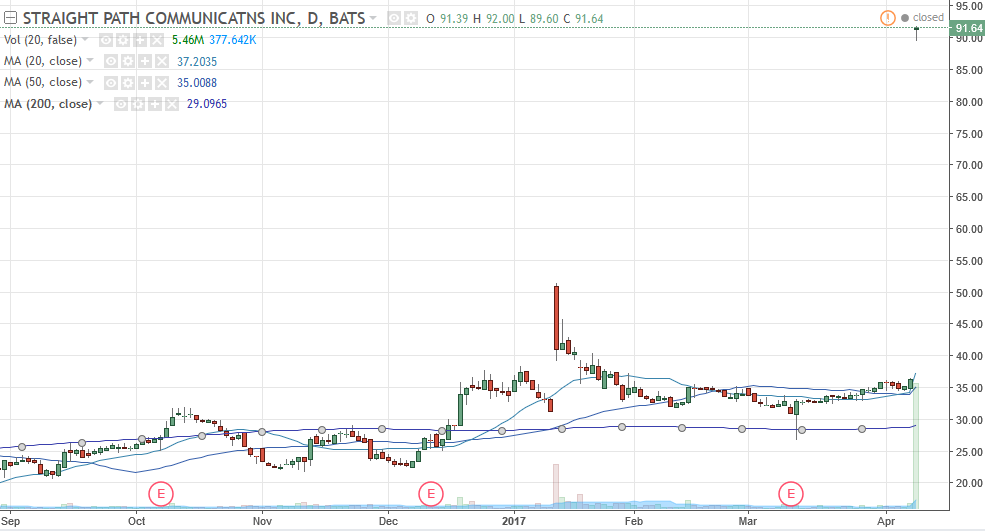Click the 20.00 price axis label
Screen dimensions: 985x531
(969, 483)
